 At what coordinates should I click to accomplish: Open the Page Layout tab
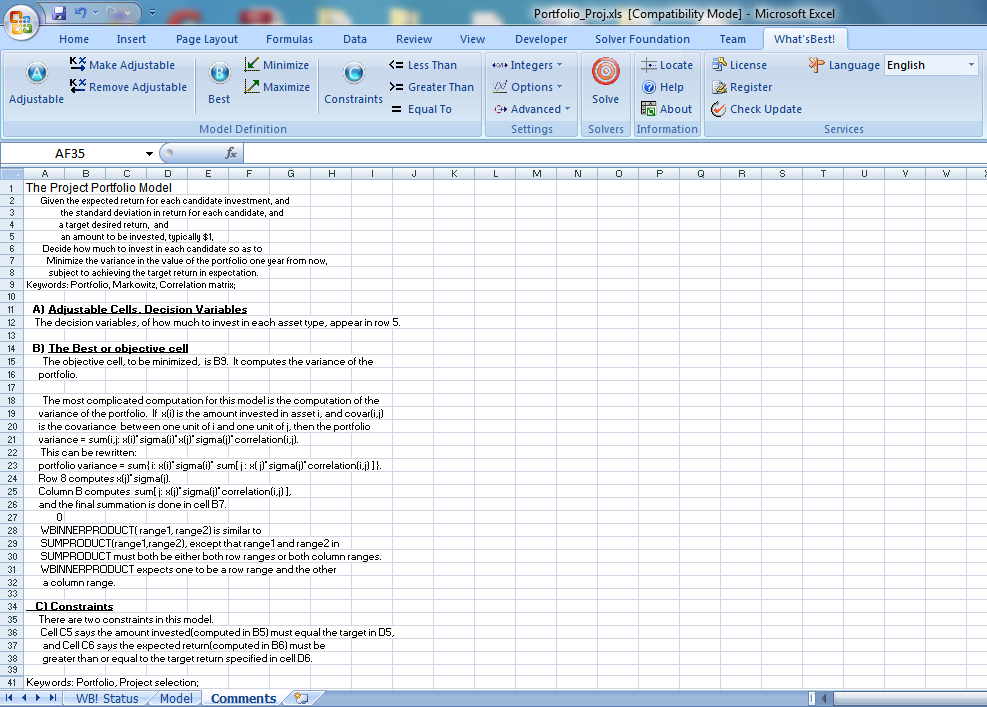click(x=206, y=39)
